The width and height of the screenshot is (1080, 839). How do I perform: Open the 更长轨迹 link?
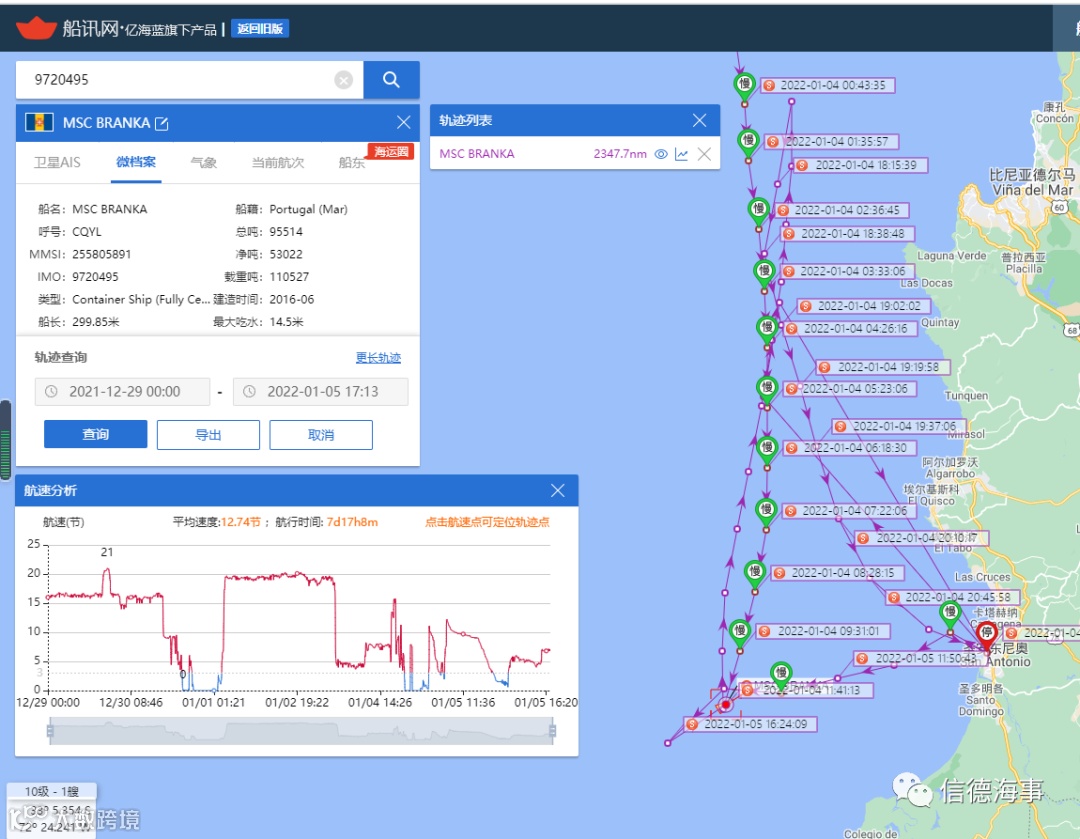[x=378, y=358]
